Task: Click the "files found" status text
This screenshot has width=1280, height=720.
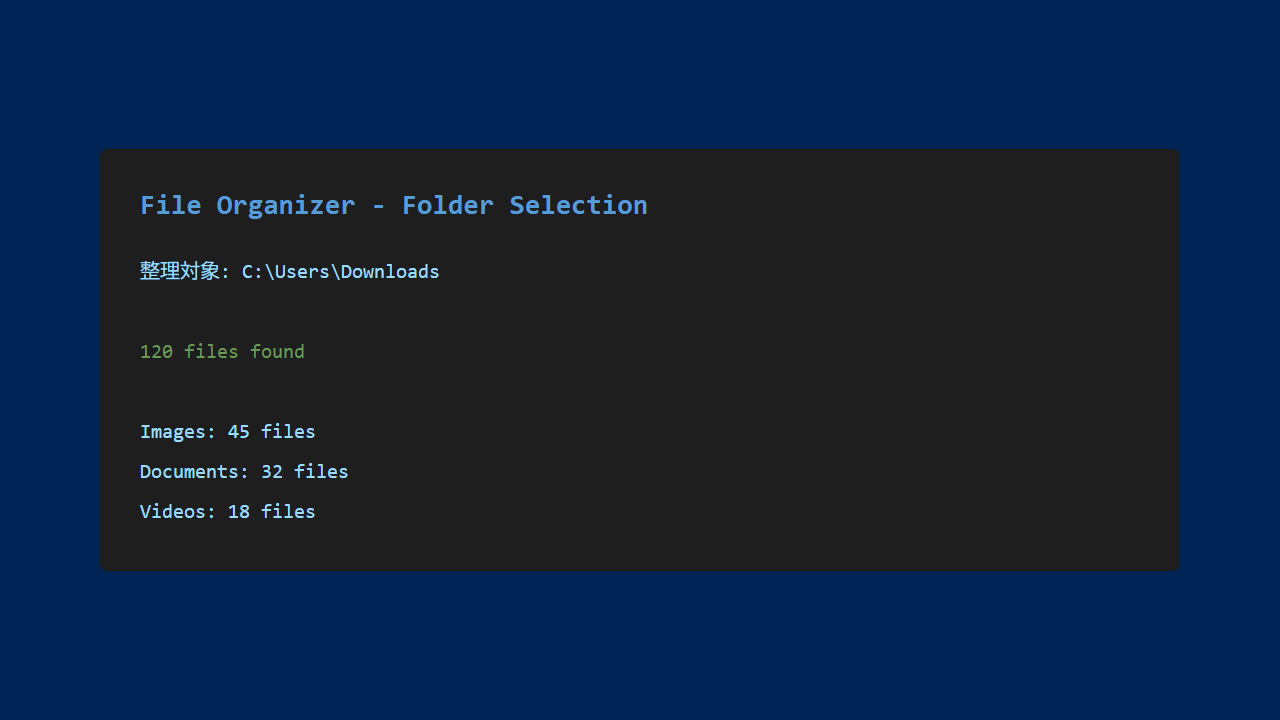Action: pos(244,352)
